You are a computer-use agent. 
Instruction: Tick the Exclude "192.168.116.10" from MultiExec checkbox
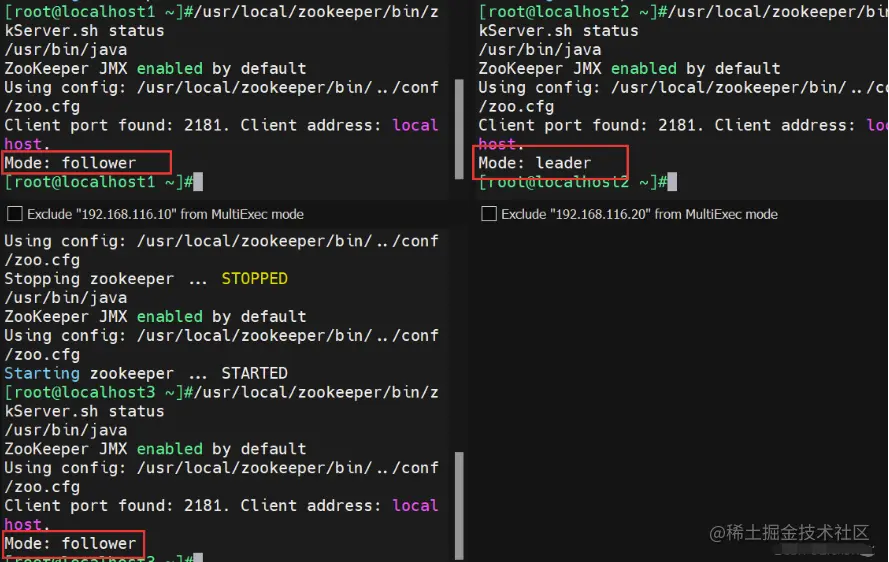click(x=15, y=214)
